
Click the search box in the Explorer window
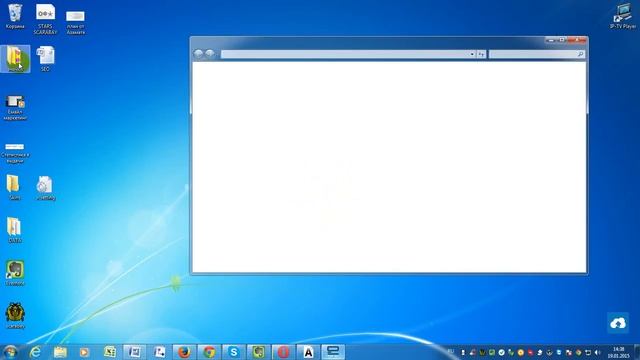point(537,54)
